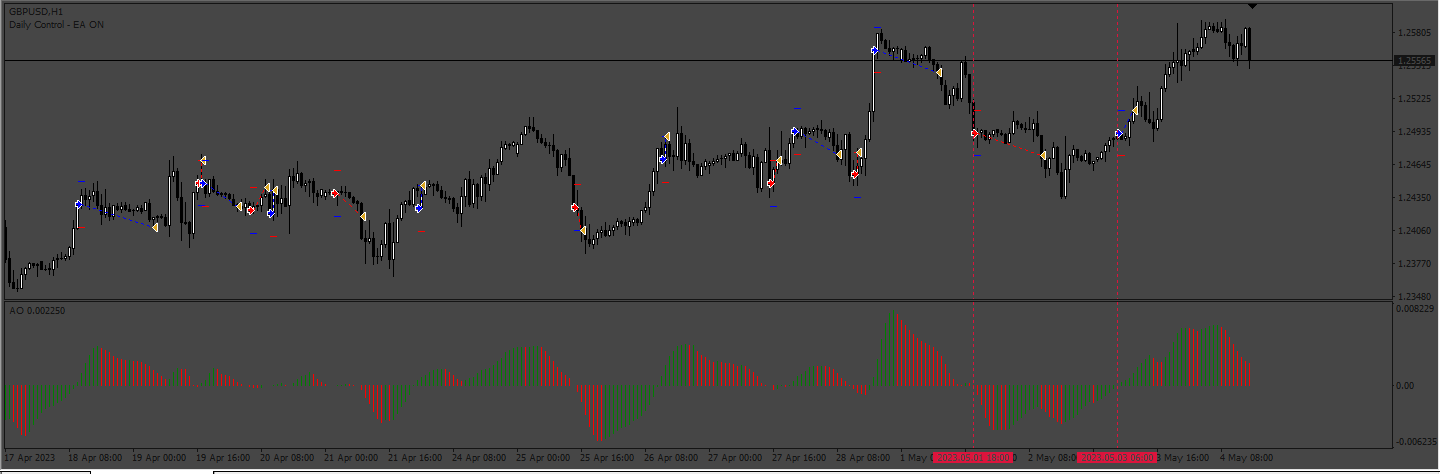
Task: Click the 19 Apr 16:00 time label
Action: pyautogui.click(x=222, y=458)
